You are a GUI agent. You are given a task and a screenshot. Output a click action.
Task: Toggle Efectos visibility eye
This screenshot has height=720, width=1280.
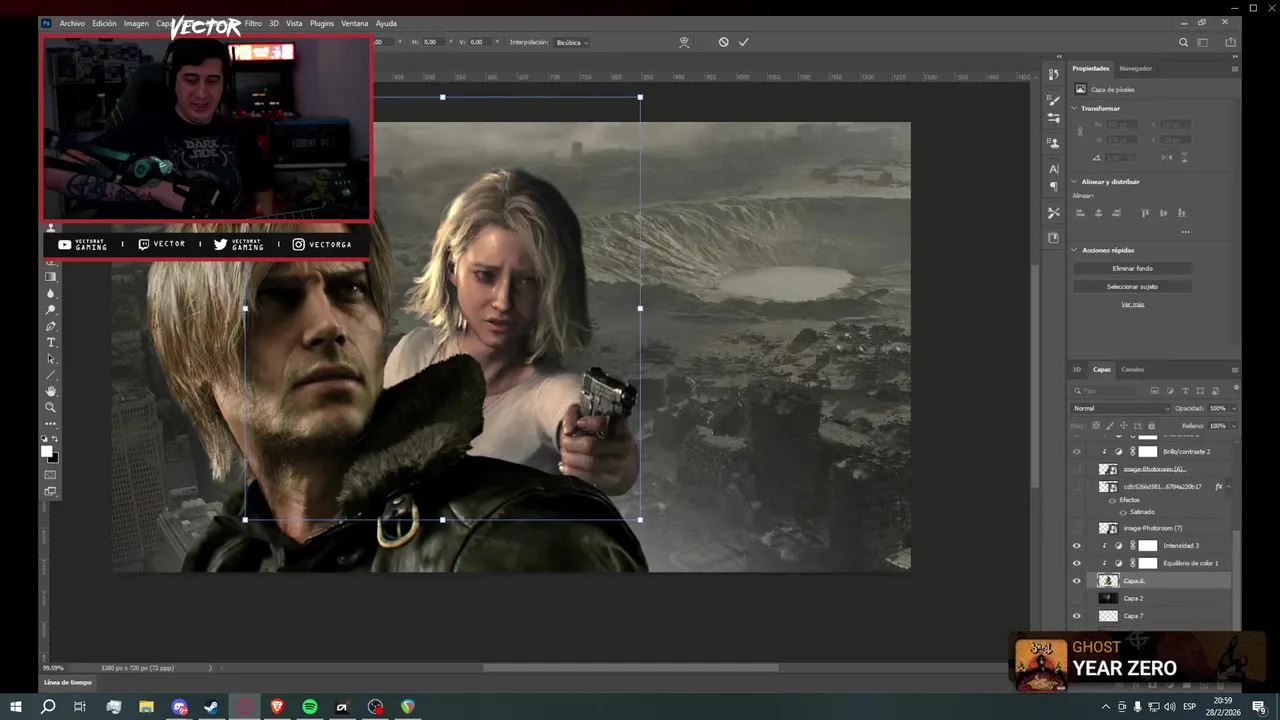(1111, 500)
